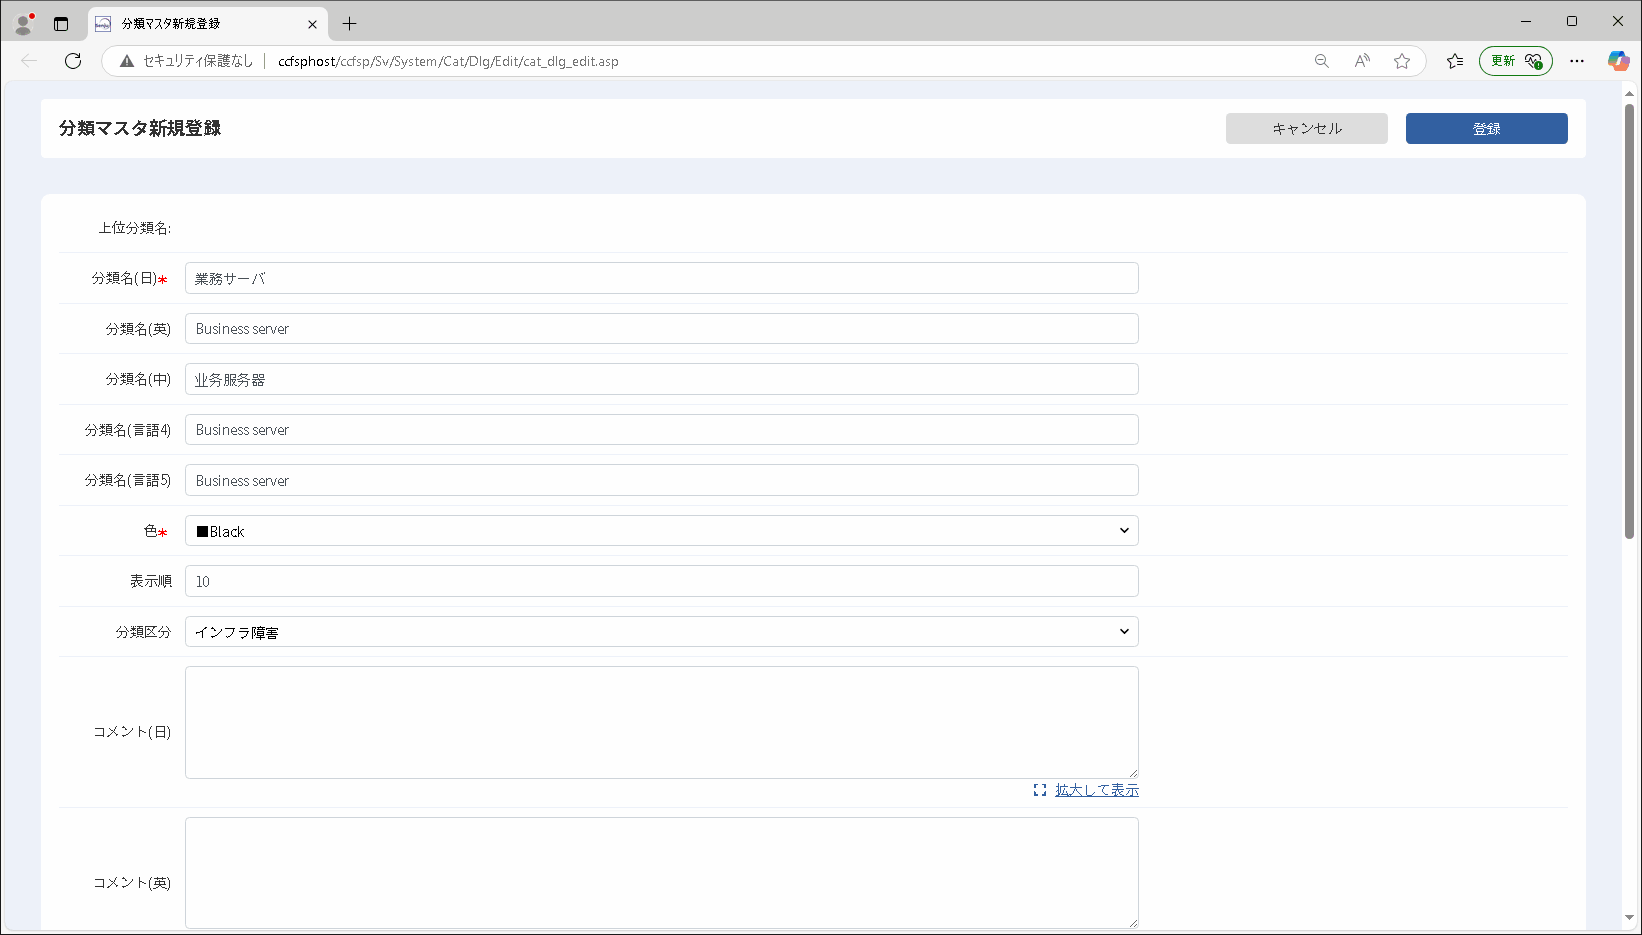The height and width of the screenshot is (935, 1642).
Task: Focus the 分類名(日) input field
Action: click(x=662, y=278)
